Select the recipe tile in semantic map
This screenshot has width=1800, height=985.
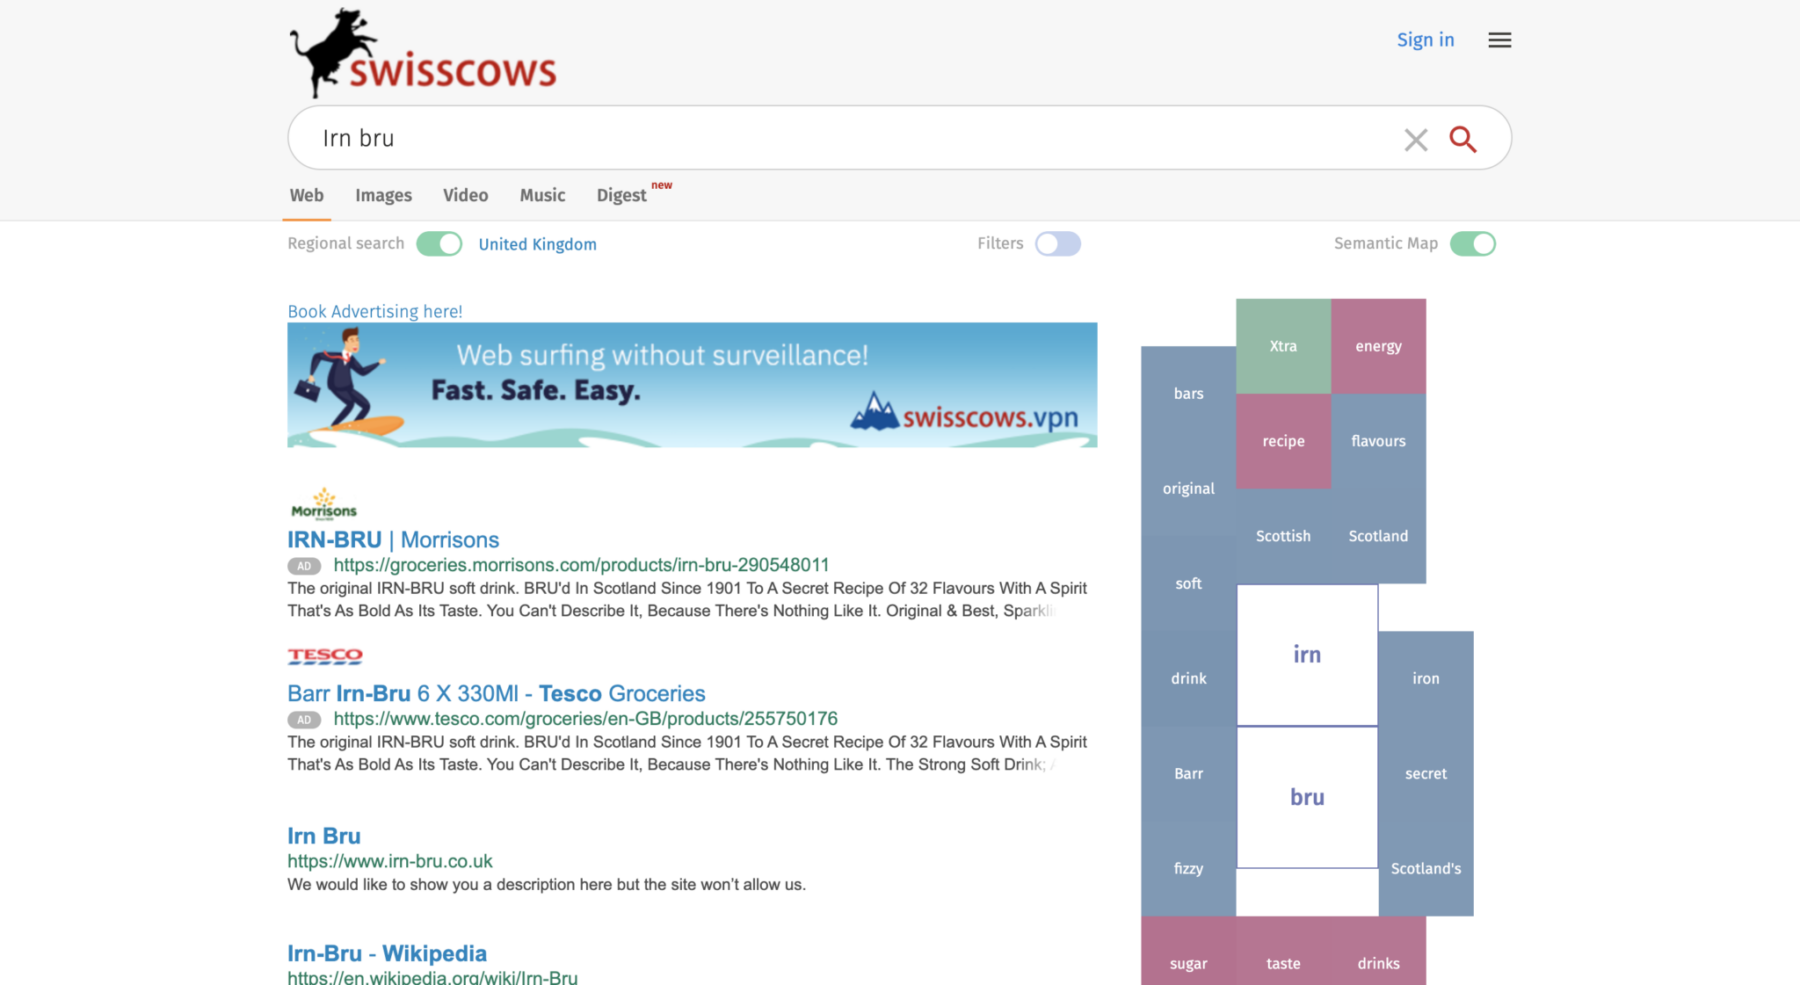tap(1283, 441)
